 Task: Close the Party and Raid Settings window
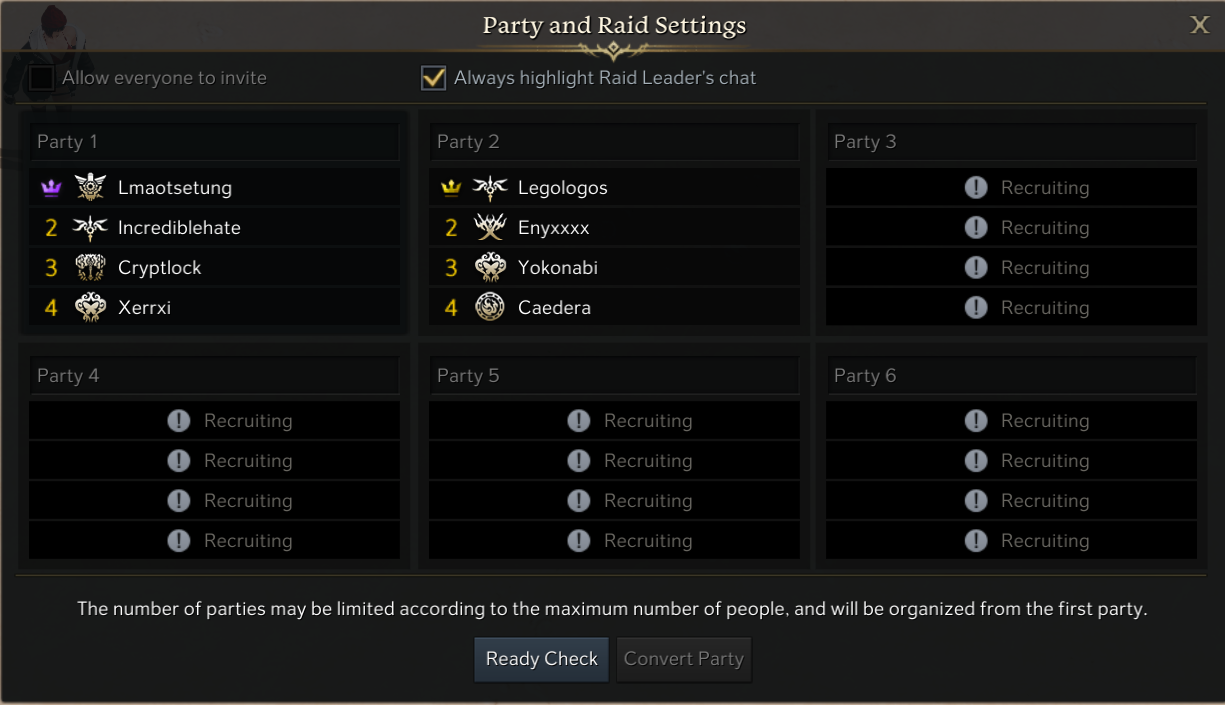[1199, 26]
